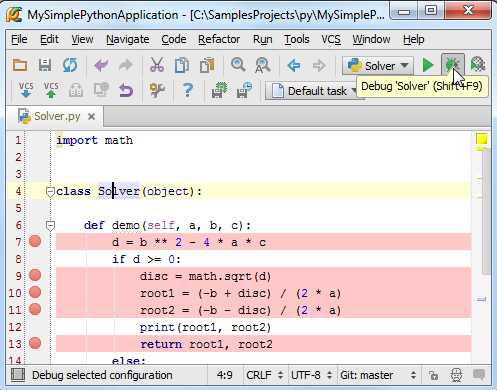Click the VCS Update Project icon

26,90
